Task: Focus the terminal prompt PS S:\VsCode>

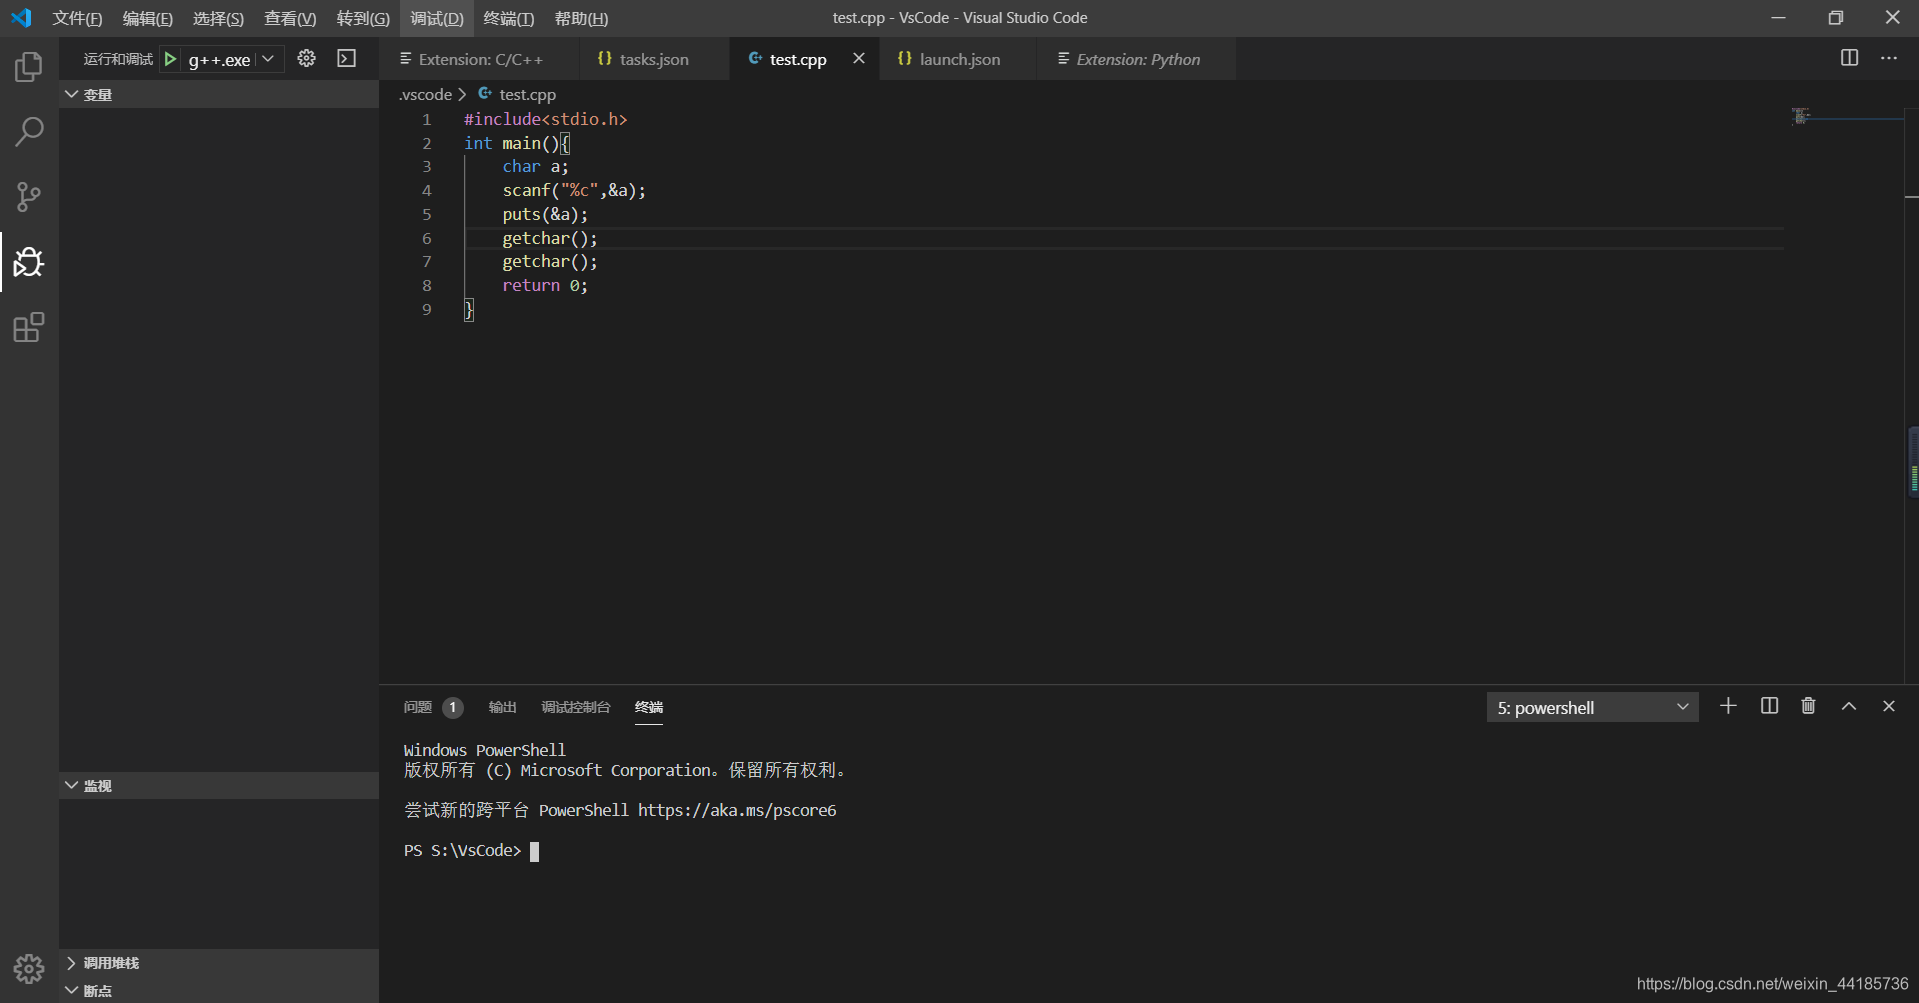Action: [x=462, y=850]
